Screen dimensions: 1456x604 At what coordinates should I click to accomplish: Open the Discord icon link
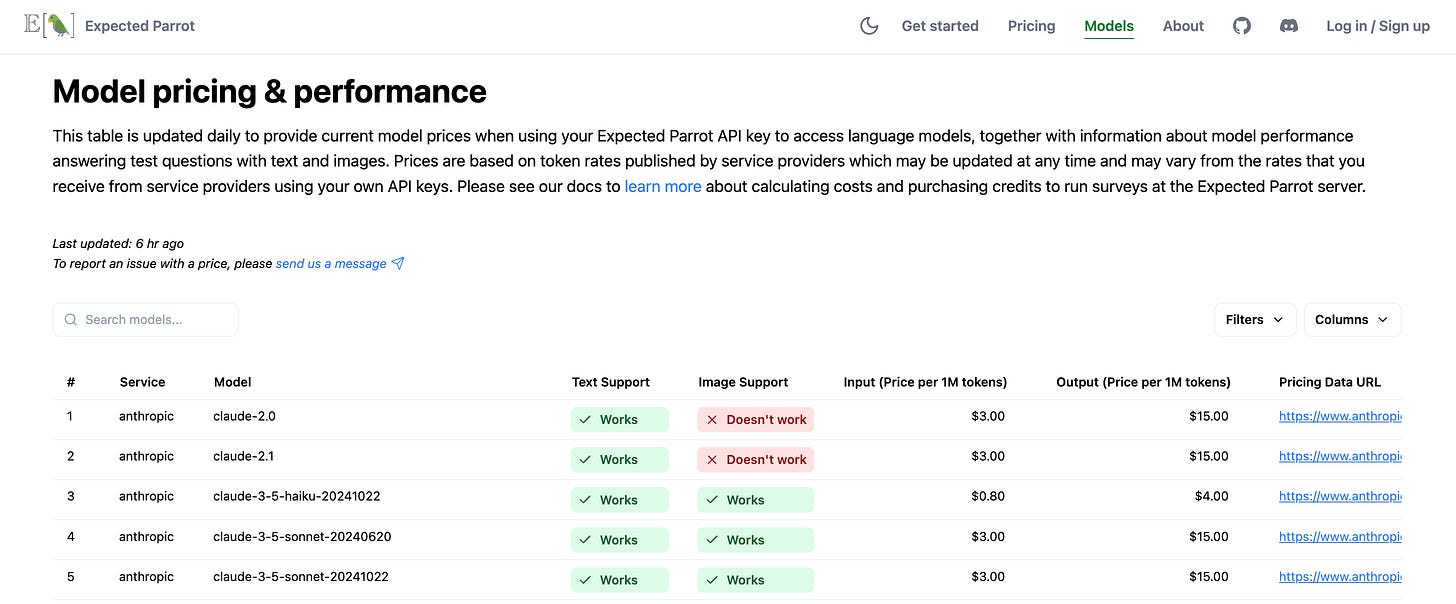1289,26
